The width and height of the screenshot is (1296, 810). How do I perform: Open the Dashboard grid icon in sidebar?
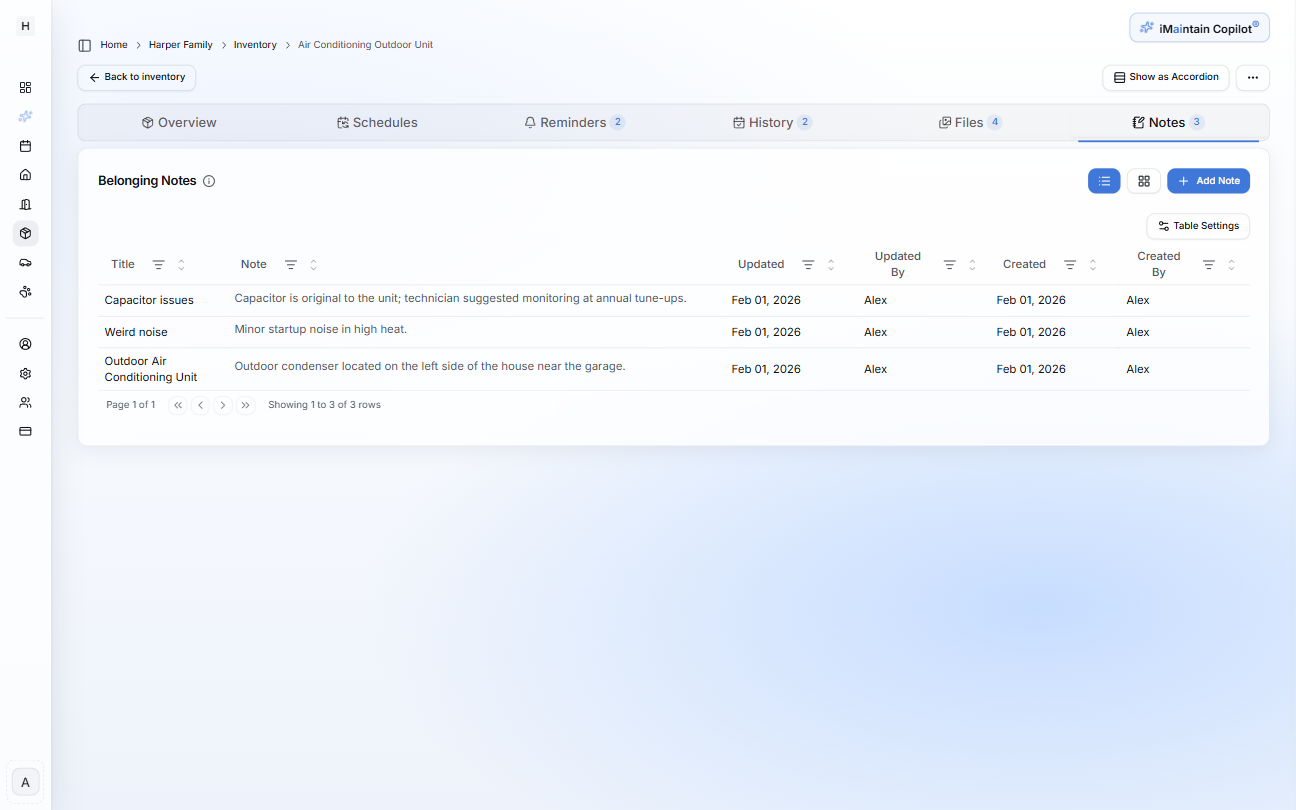[x=25, y=87]
